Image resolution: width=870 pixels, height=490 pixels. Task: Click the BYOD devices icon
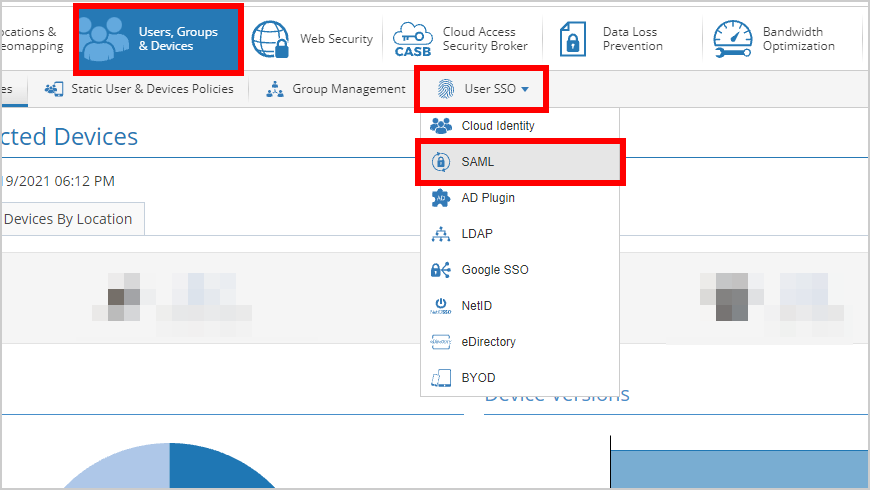click(441, 378)
